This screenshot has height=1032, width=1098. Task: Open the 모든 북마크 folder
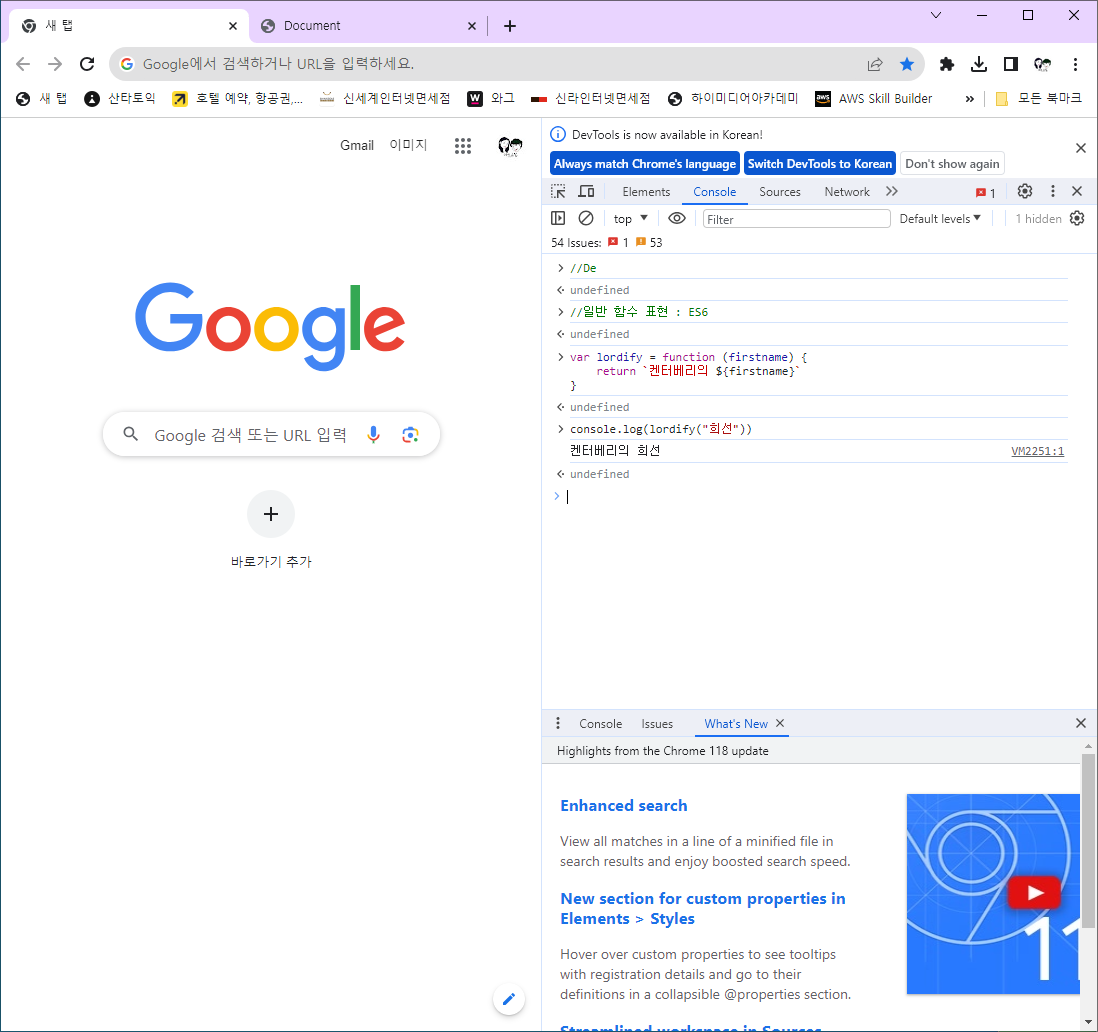click(x=1038, y=99)
